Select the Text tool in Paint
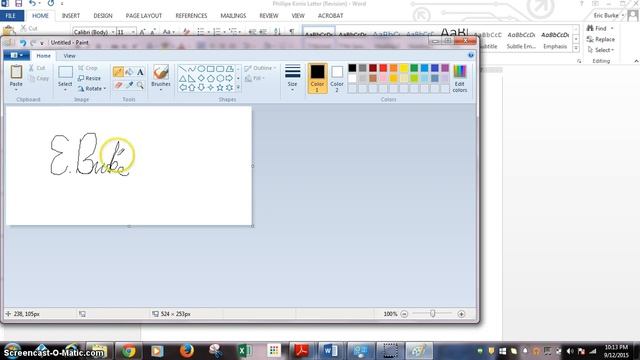Screen dimensions: 640x360 (x=140, y=72)
